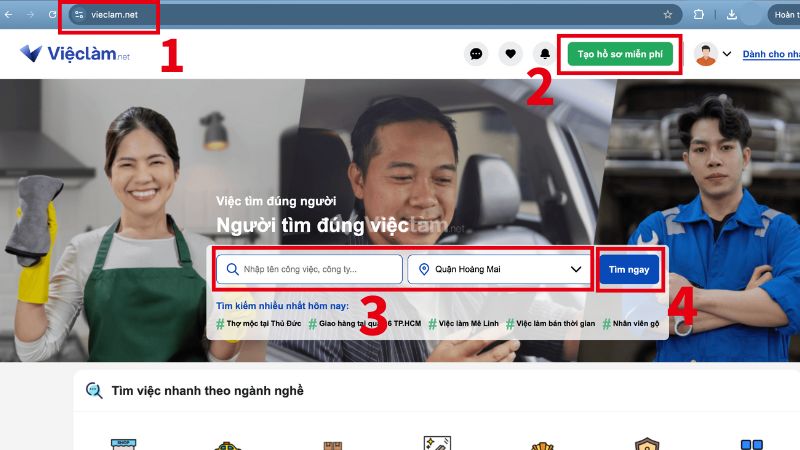Click the browser forward arrow
Screen dimensions: 800x450
click(30, 14)
